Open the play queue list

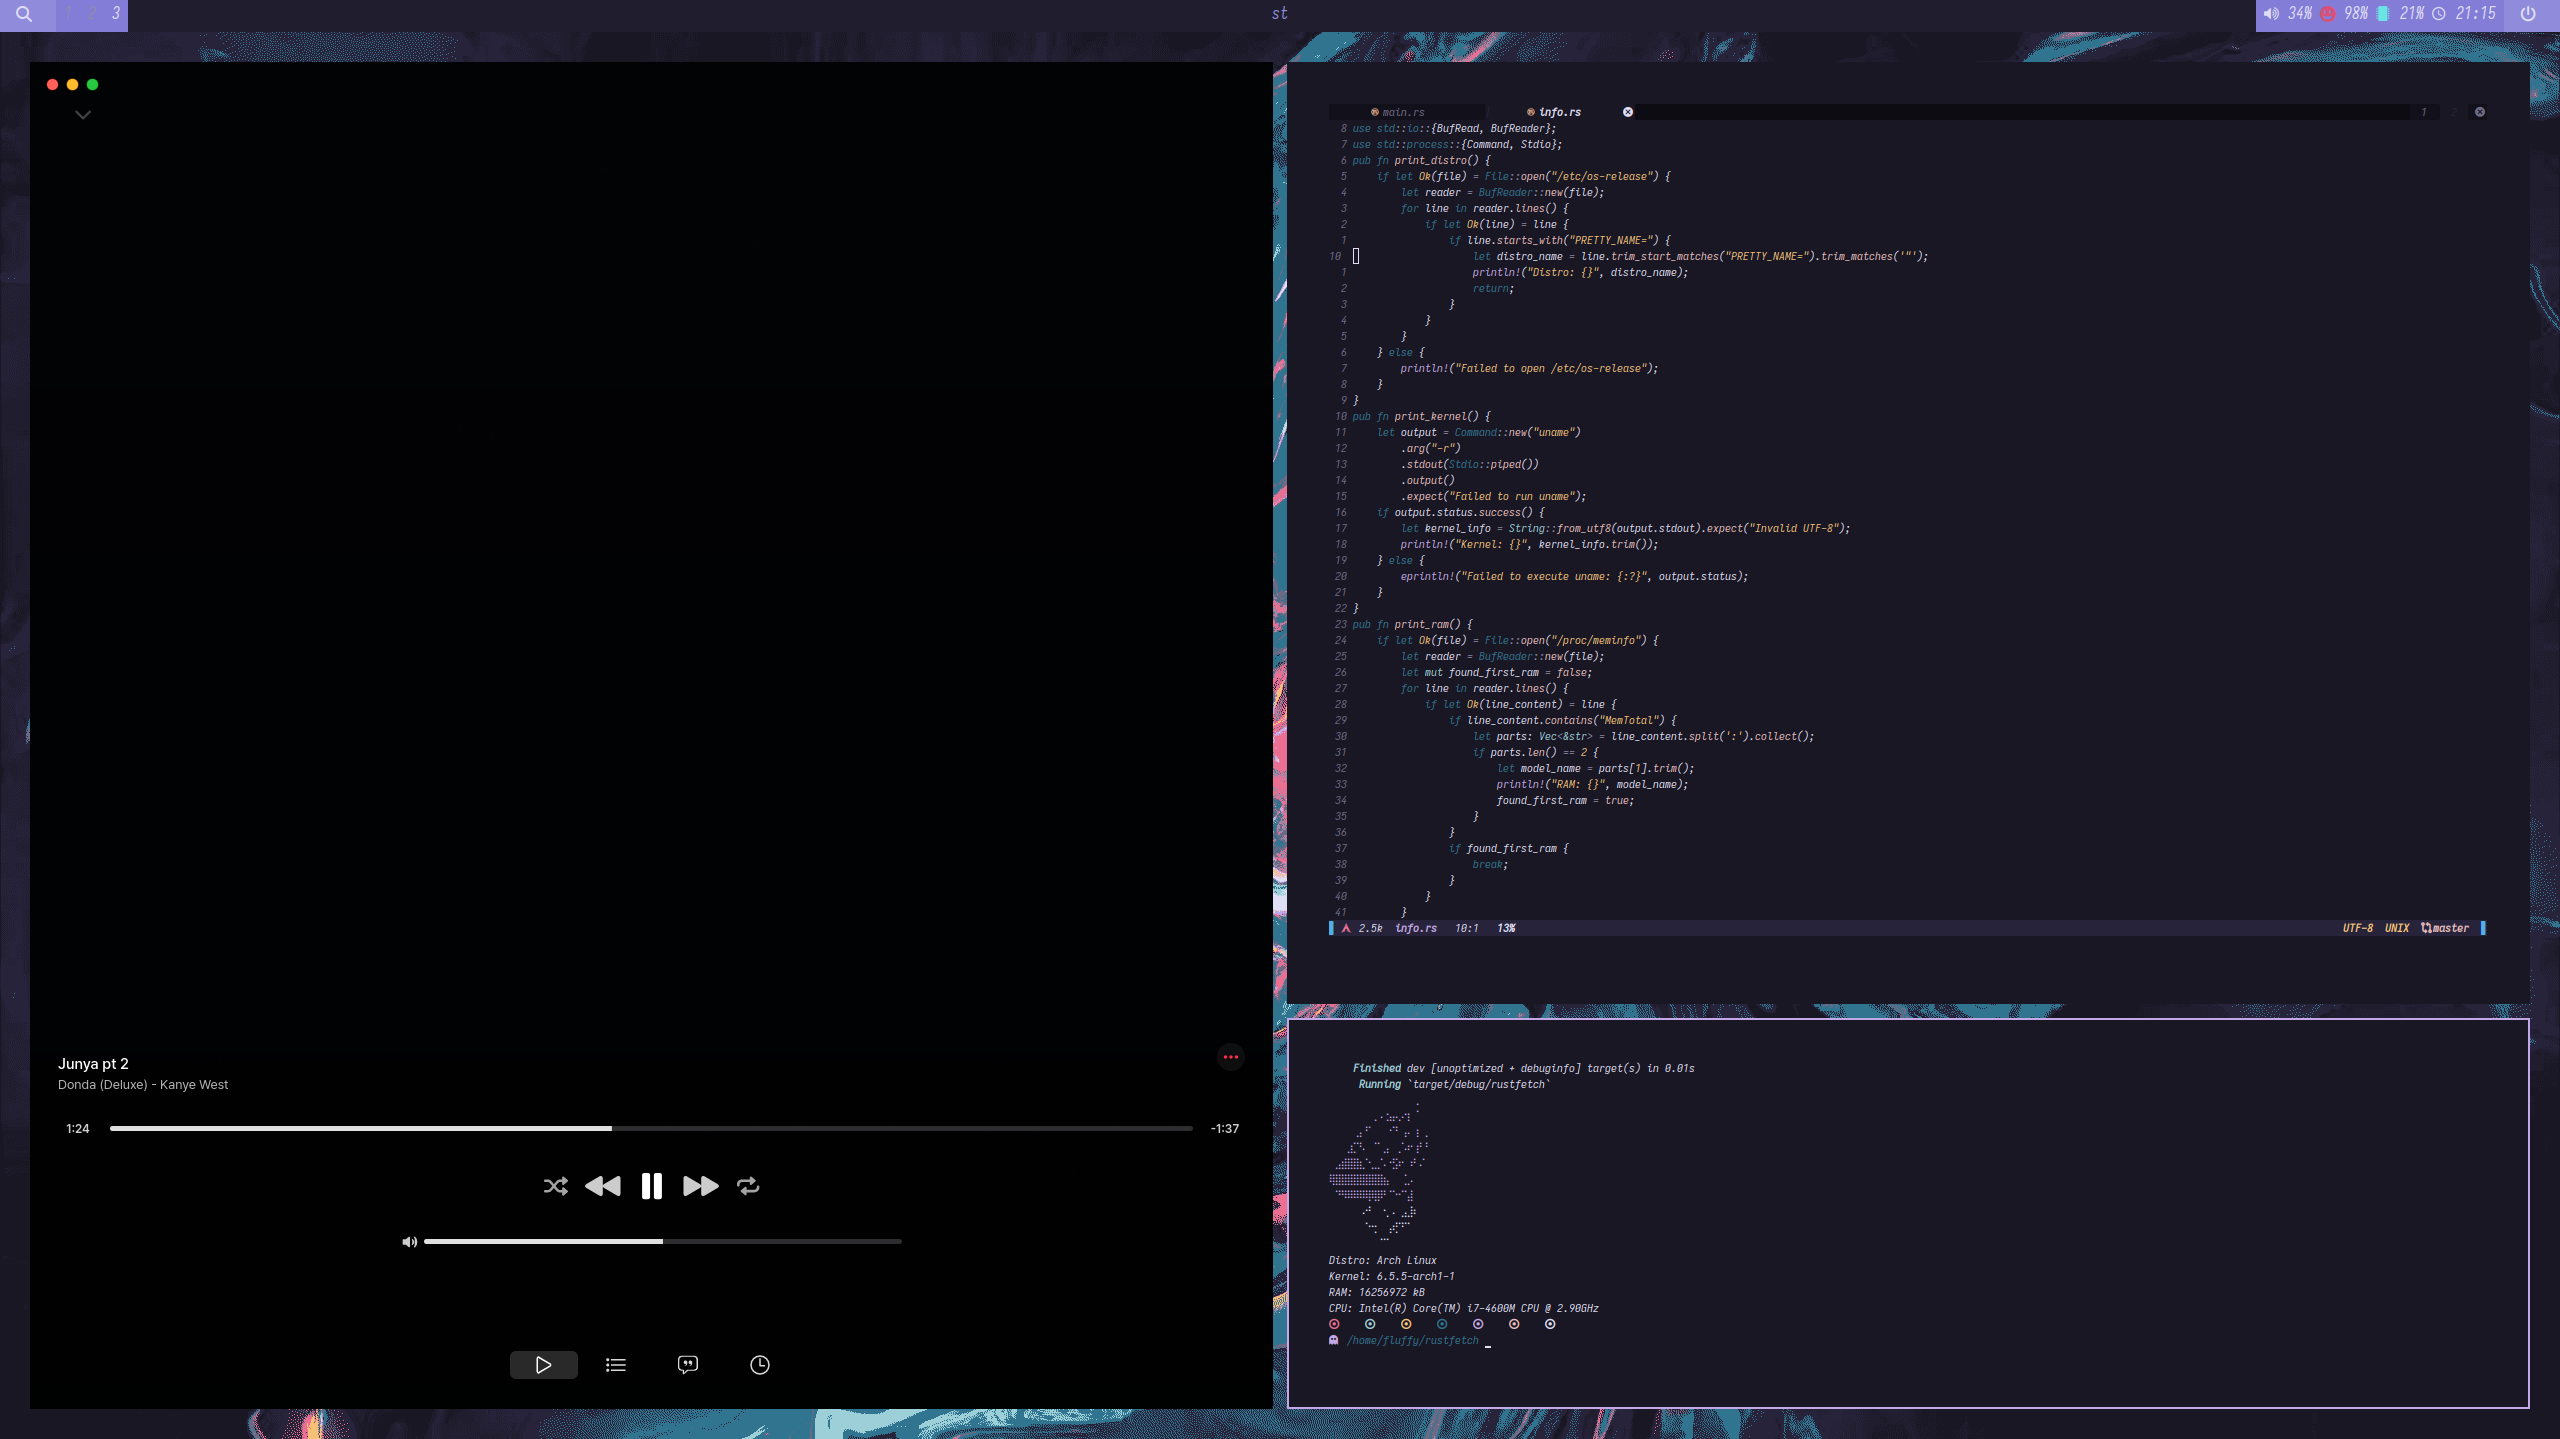pos(616,1365)
